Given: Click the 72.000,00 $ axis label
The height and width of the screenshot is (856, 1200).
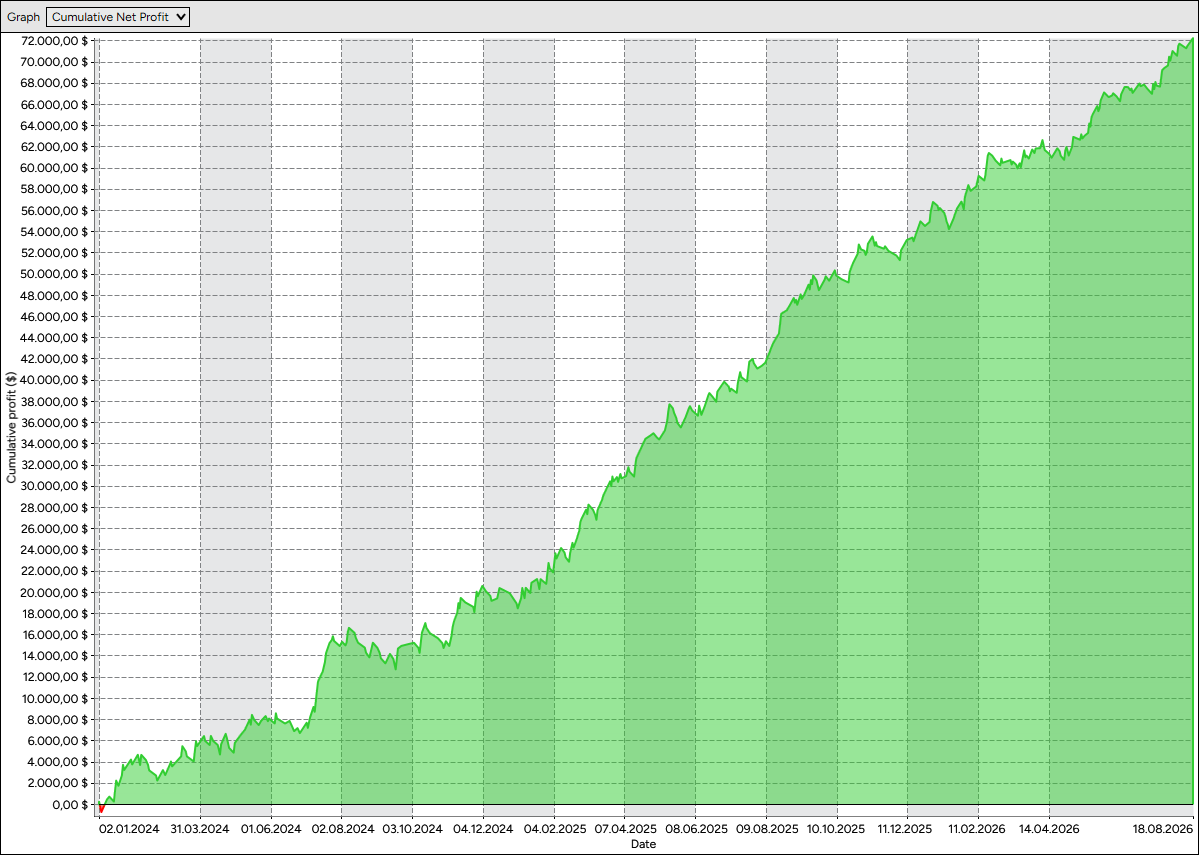Looking at the screenshot, I should pos(55,41).
